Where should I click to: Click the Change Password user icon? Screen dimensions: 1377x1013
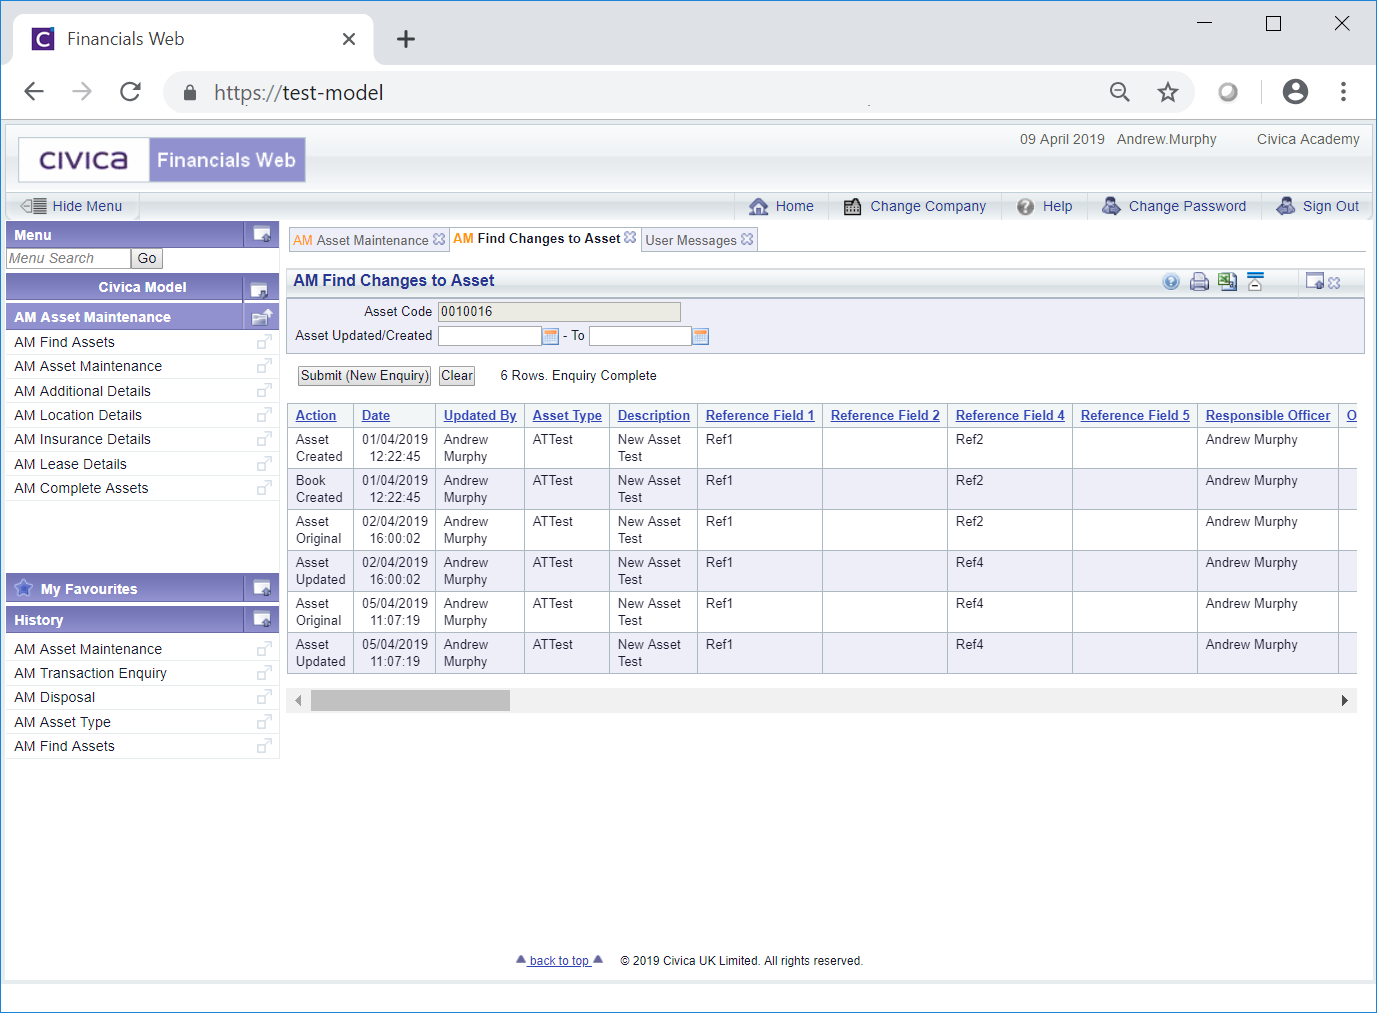(1111, 206)
